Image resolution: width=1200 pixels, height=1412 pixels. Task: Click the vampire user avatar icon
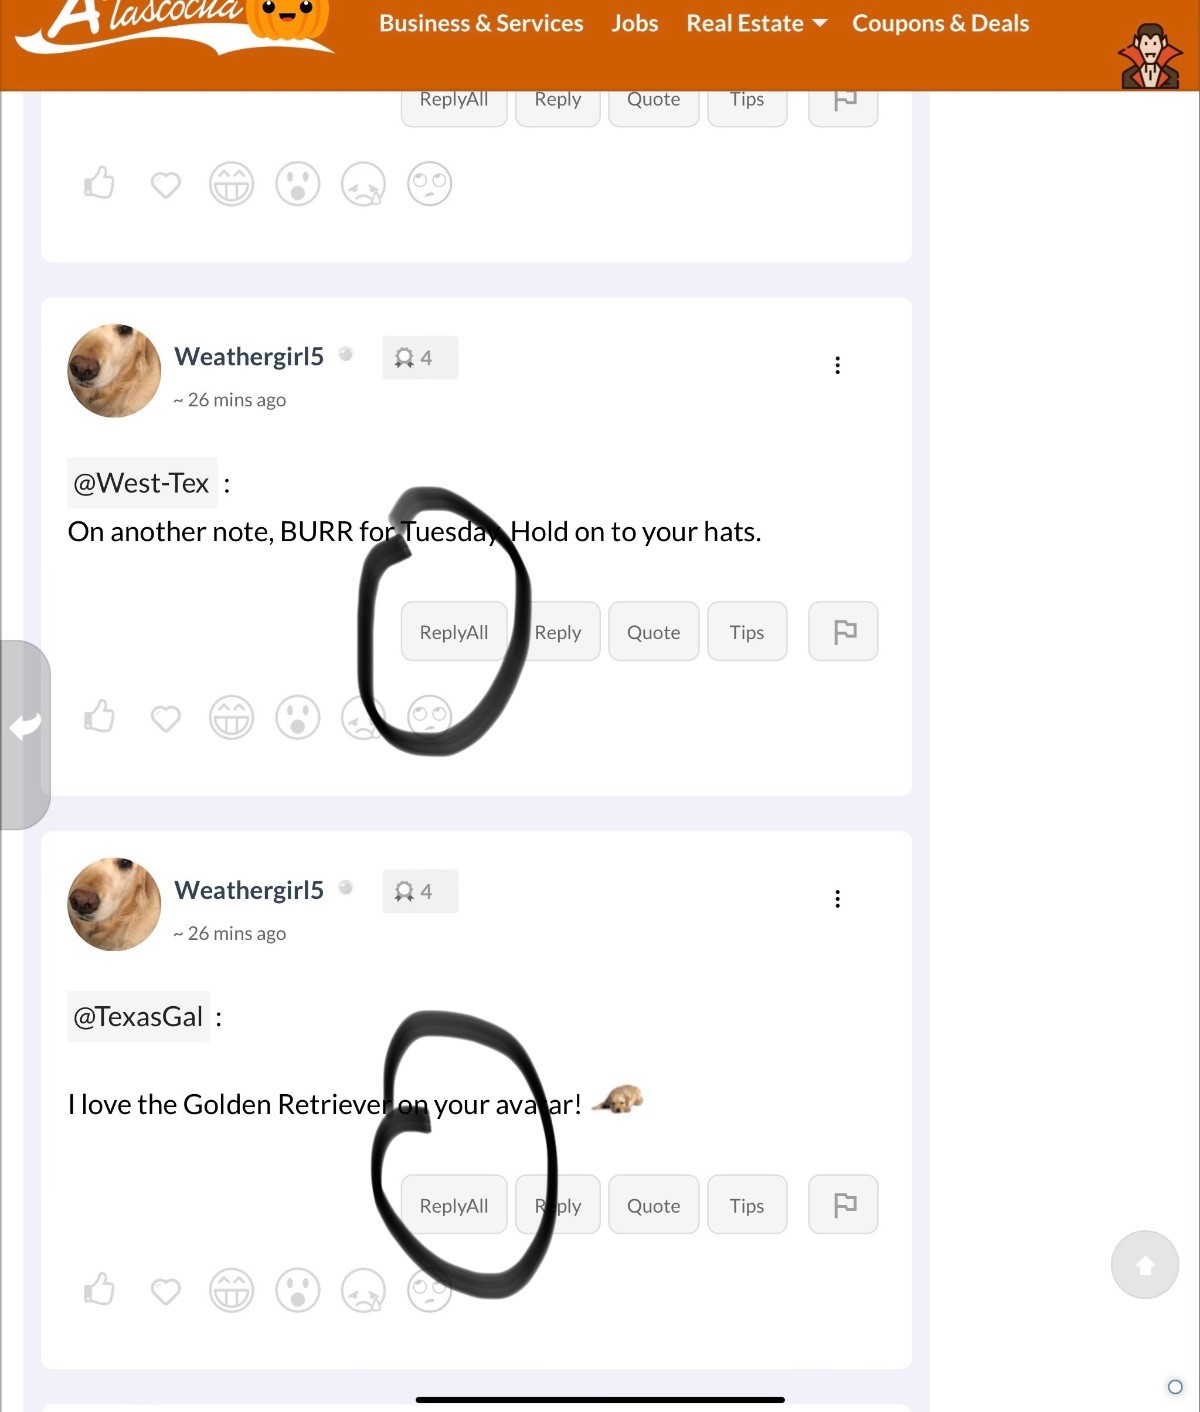(1150, 56)
